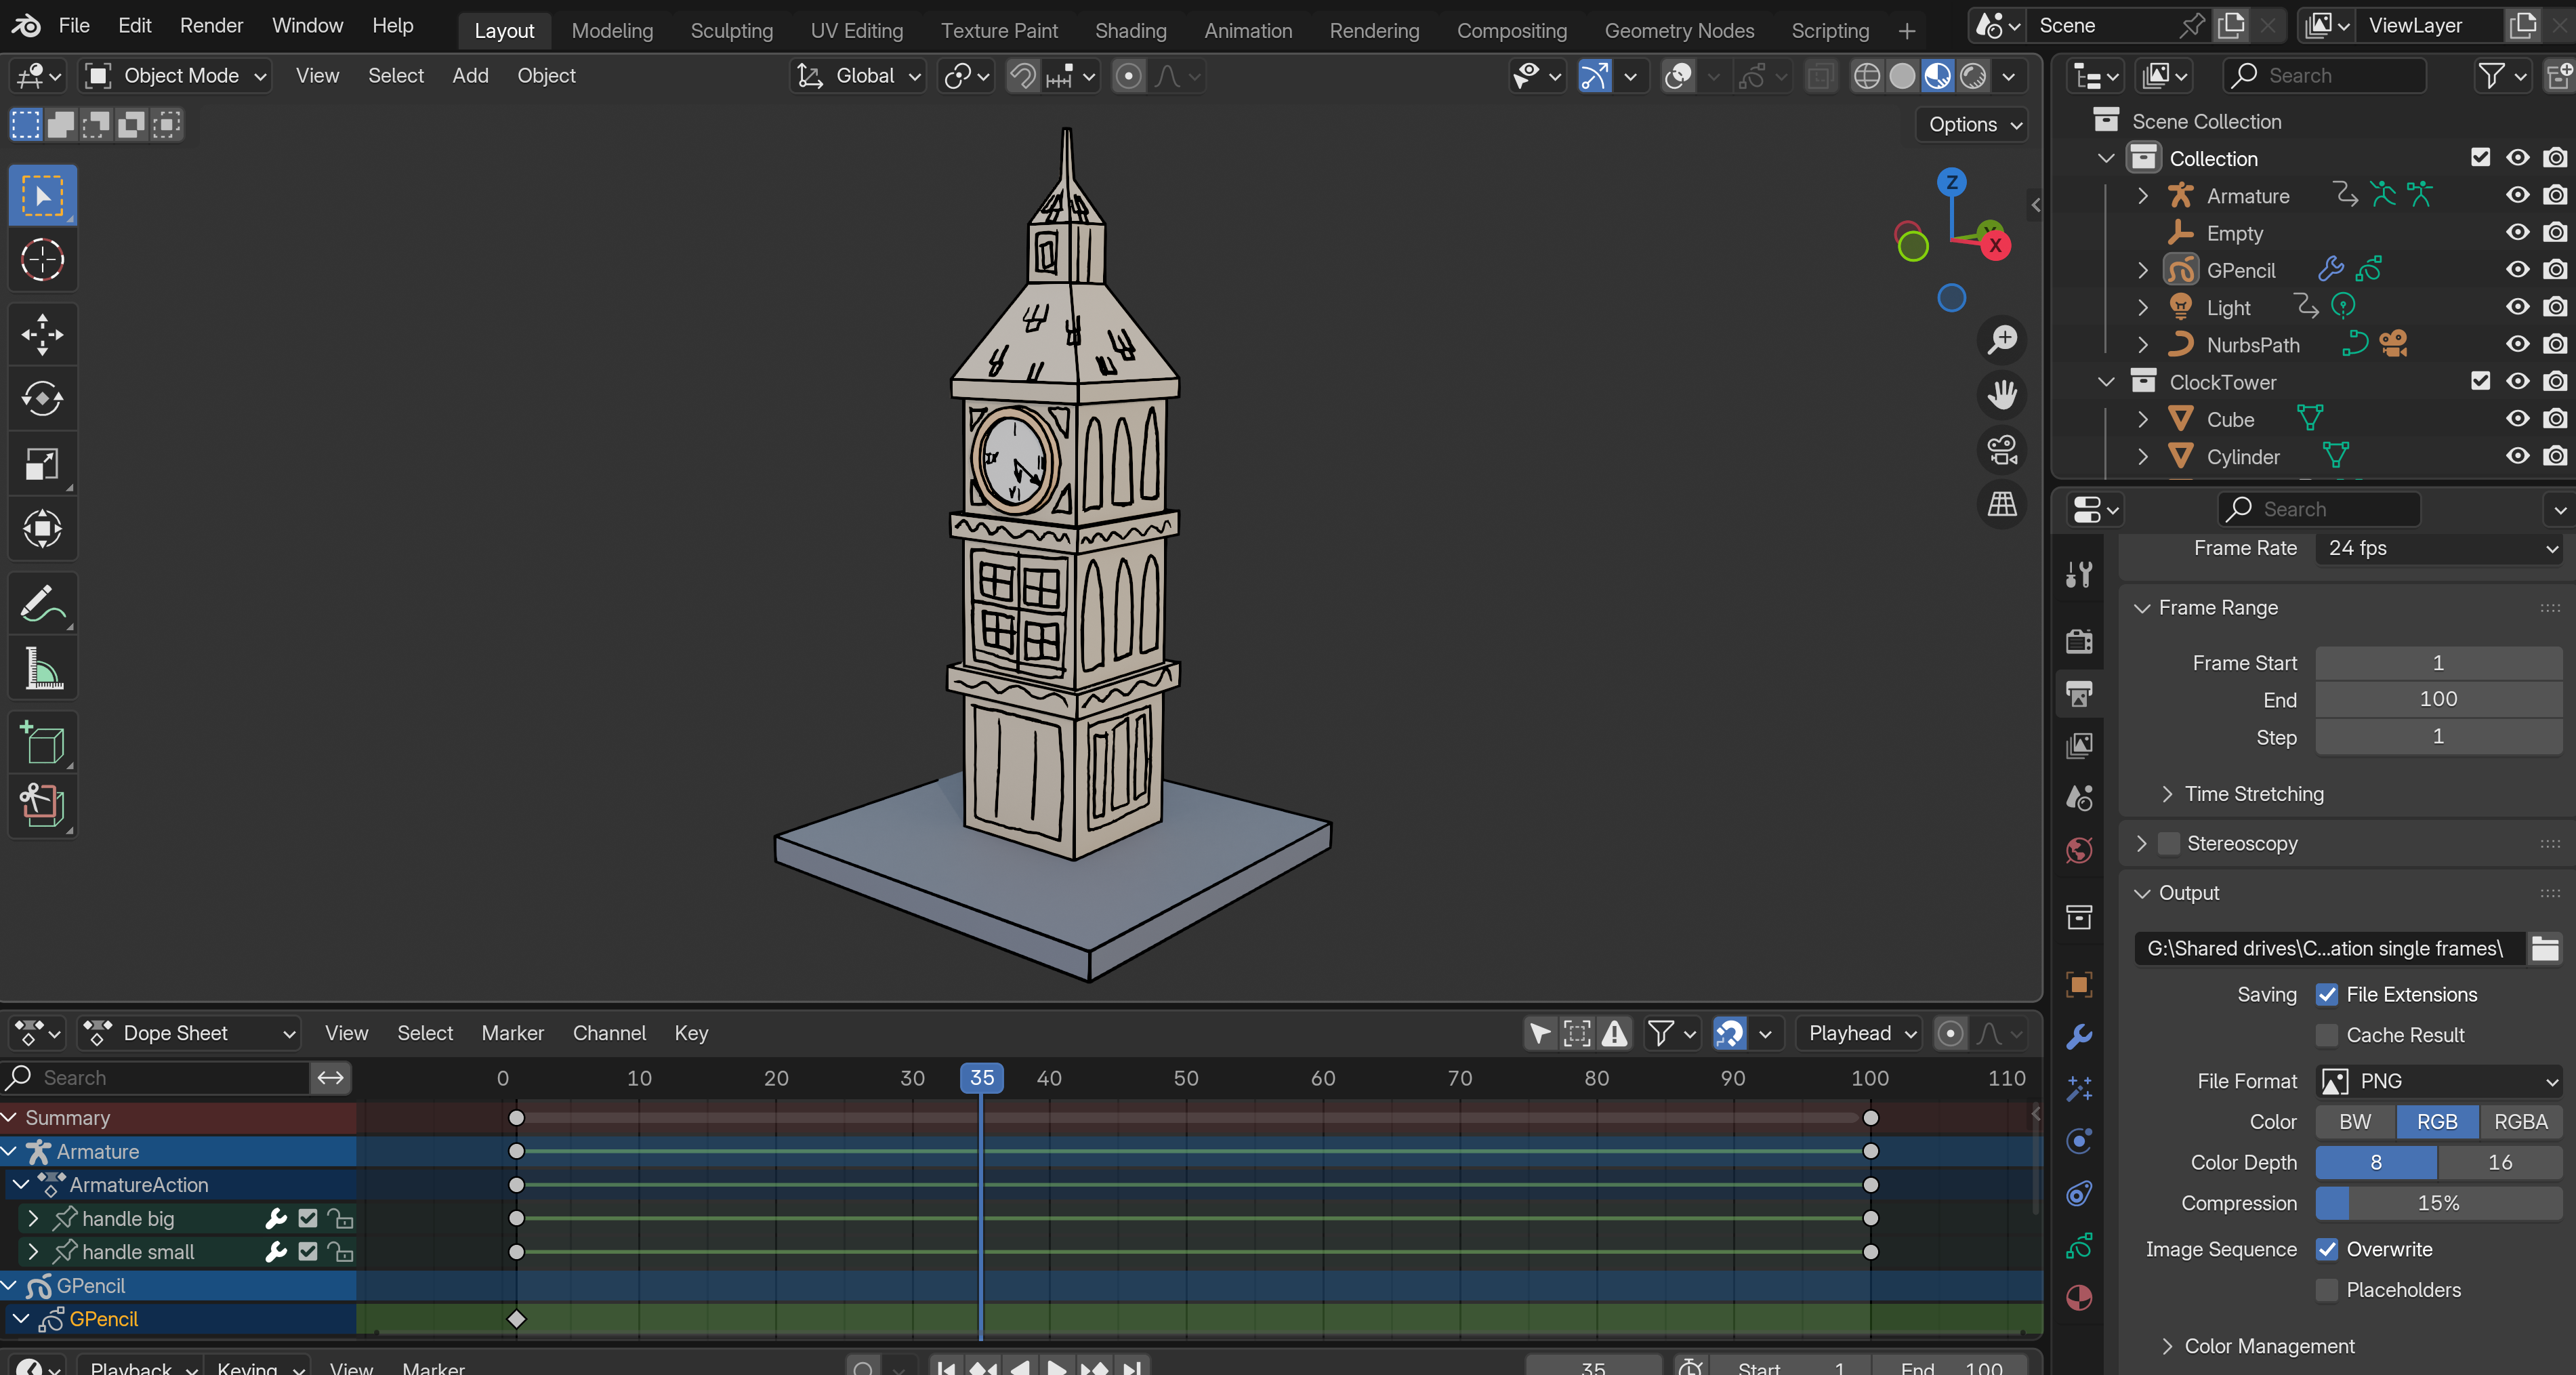Expand the handle big channel

click(33, 1218)
